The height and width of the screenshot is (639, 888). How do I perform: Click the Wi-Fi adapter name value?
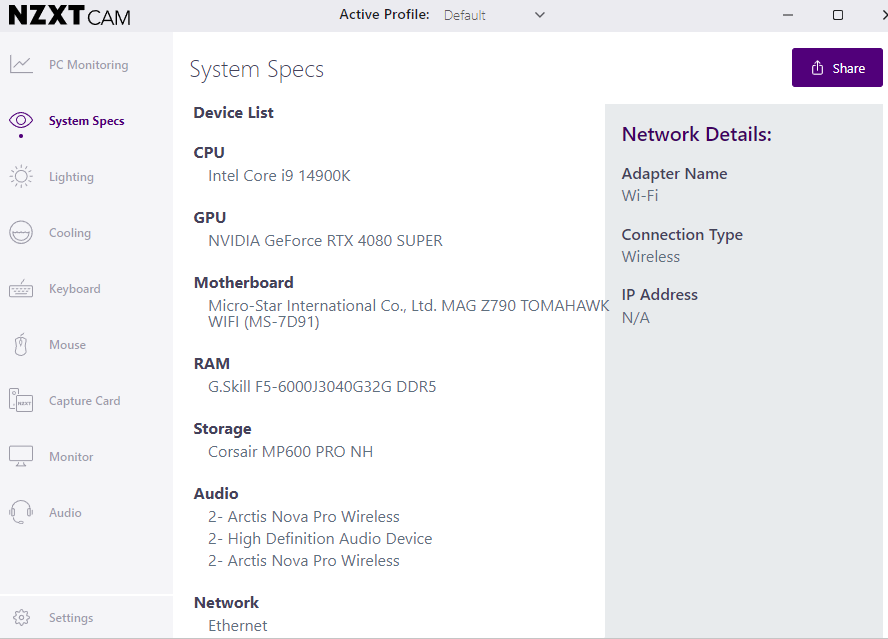(640, 196)
